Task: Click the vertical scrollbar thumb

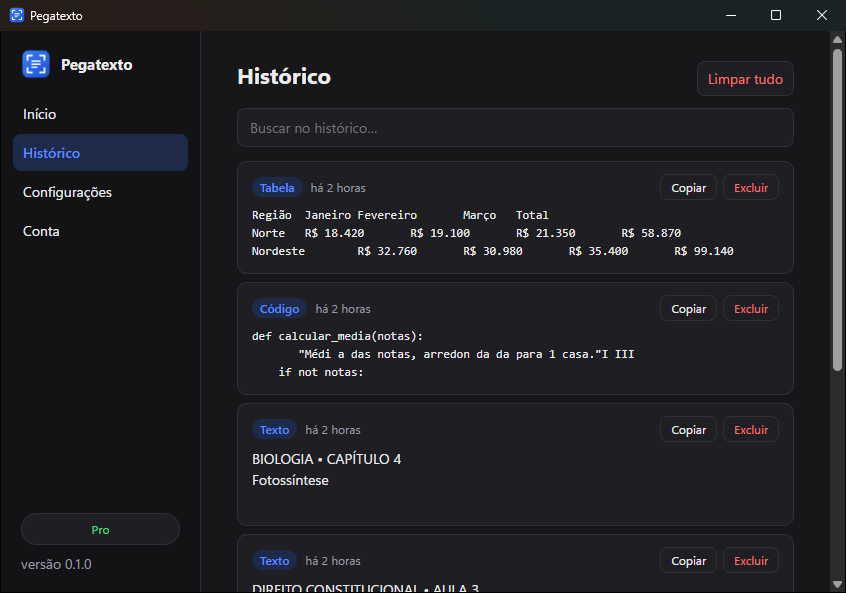Action: (837, 210)
